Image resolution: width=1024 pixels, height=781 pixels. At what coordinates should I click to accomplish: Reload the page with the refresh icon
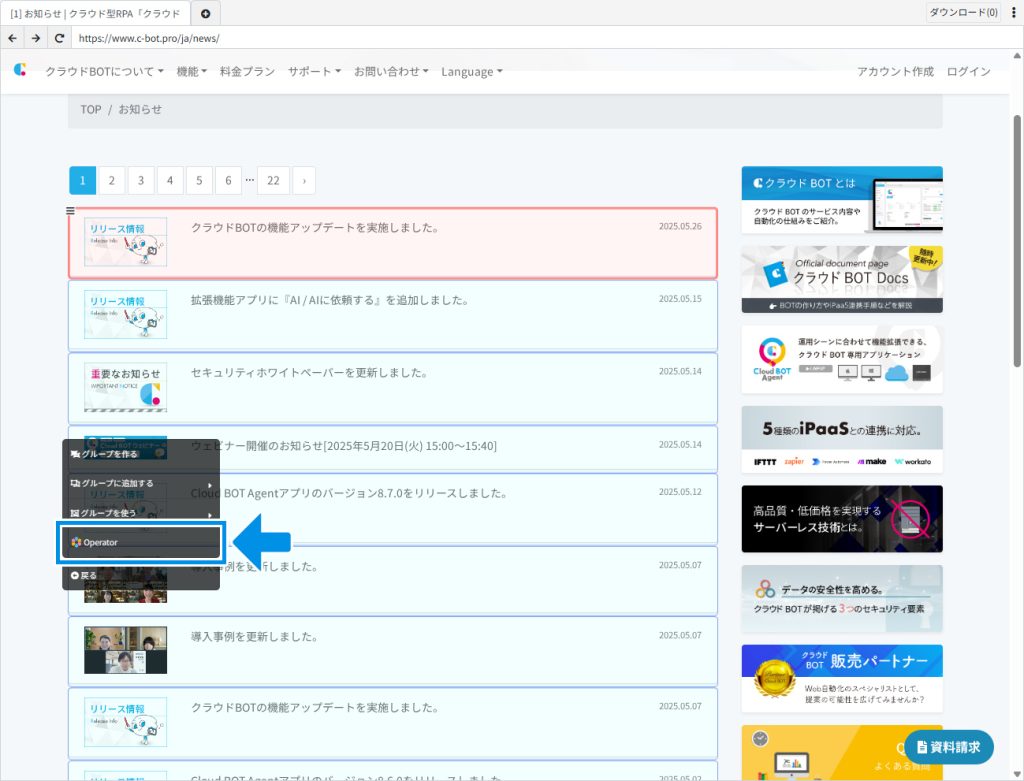pyautogui.click(x=59, y=38)
